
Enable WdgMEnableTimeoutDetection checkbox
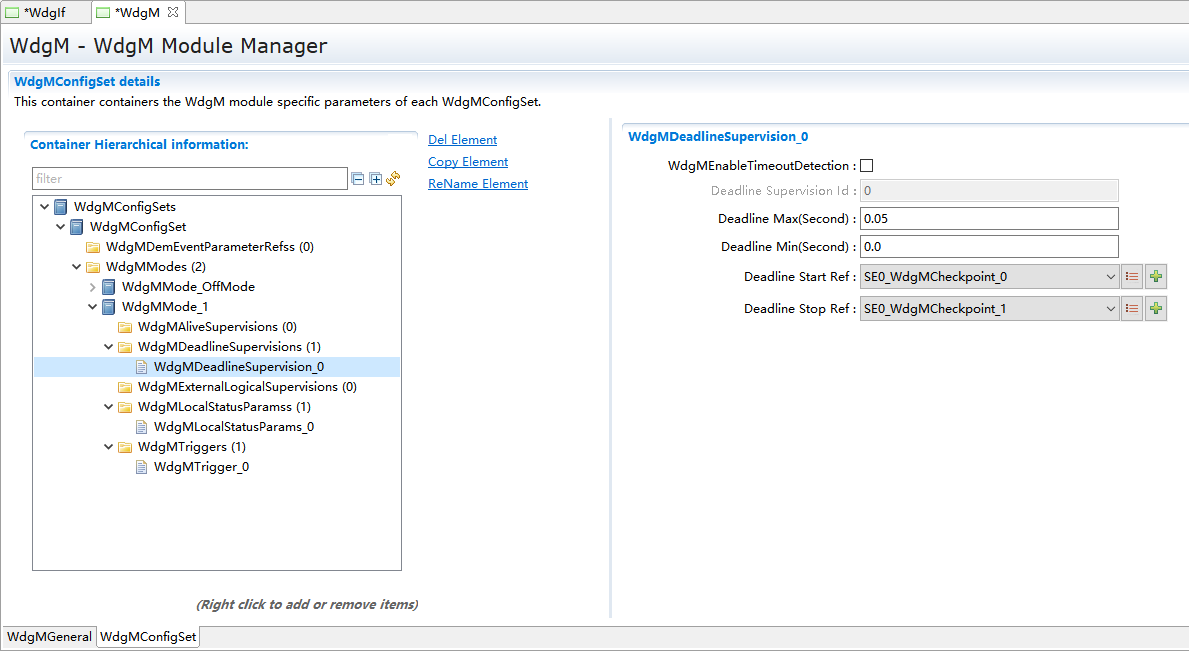(x=867, y=166)
